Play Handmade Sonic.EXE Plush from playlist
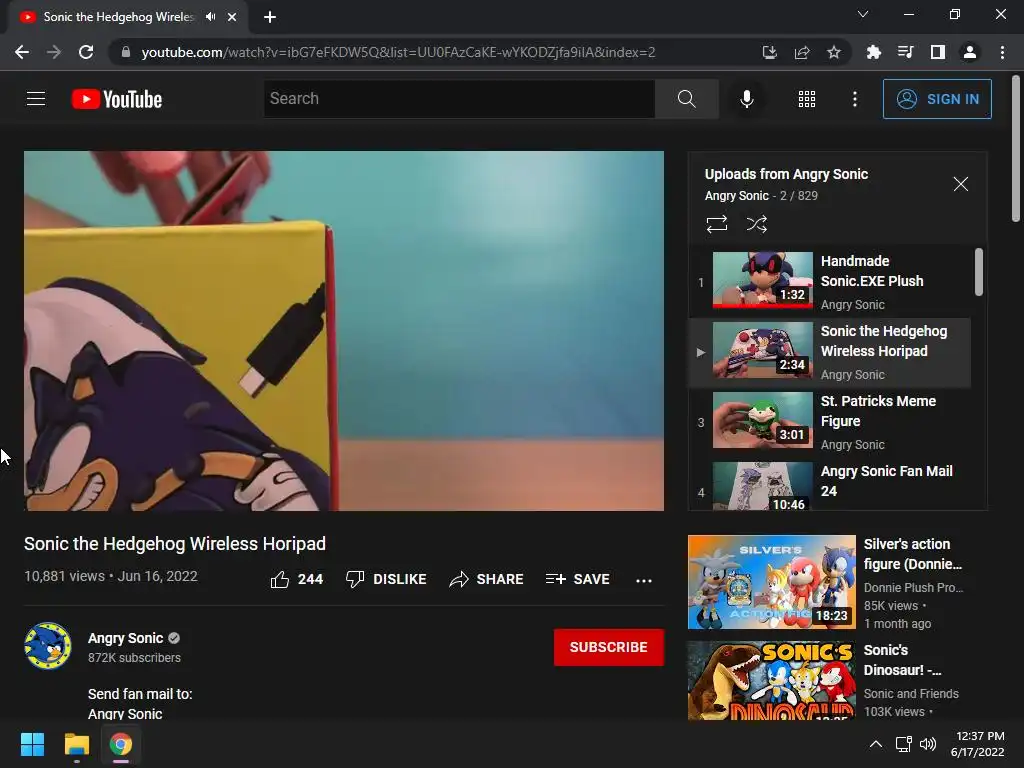 click(x=830, y=281)
